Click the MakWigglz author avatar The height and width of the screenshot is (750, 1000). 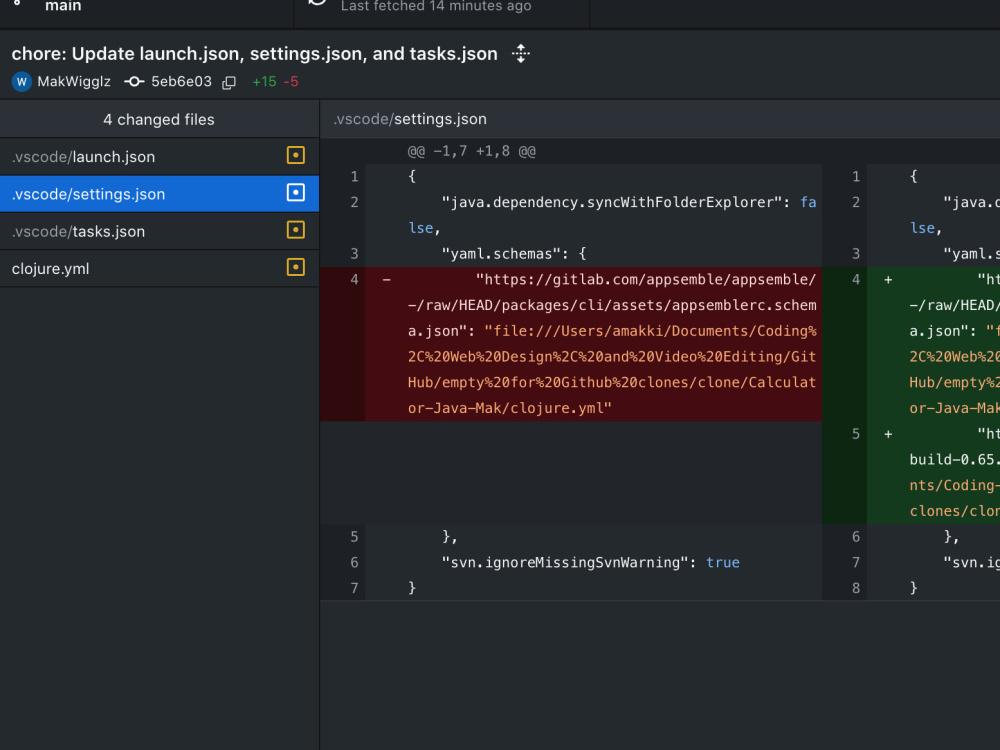pyautogui.click(x=22, y=82)
